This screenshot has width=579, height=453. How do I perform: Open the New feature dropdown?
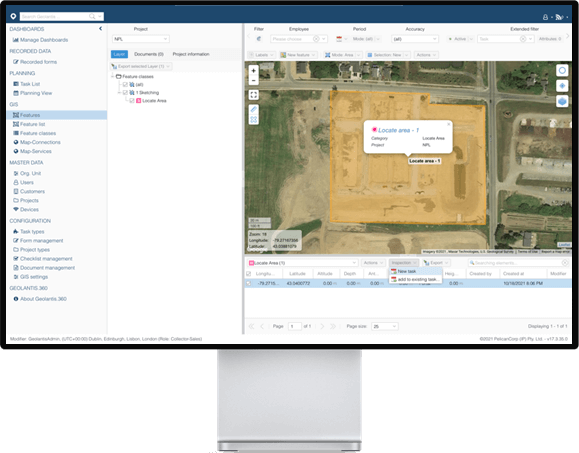[x=298, y=55]
